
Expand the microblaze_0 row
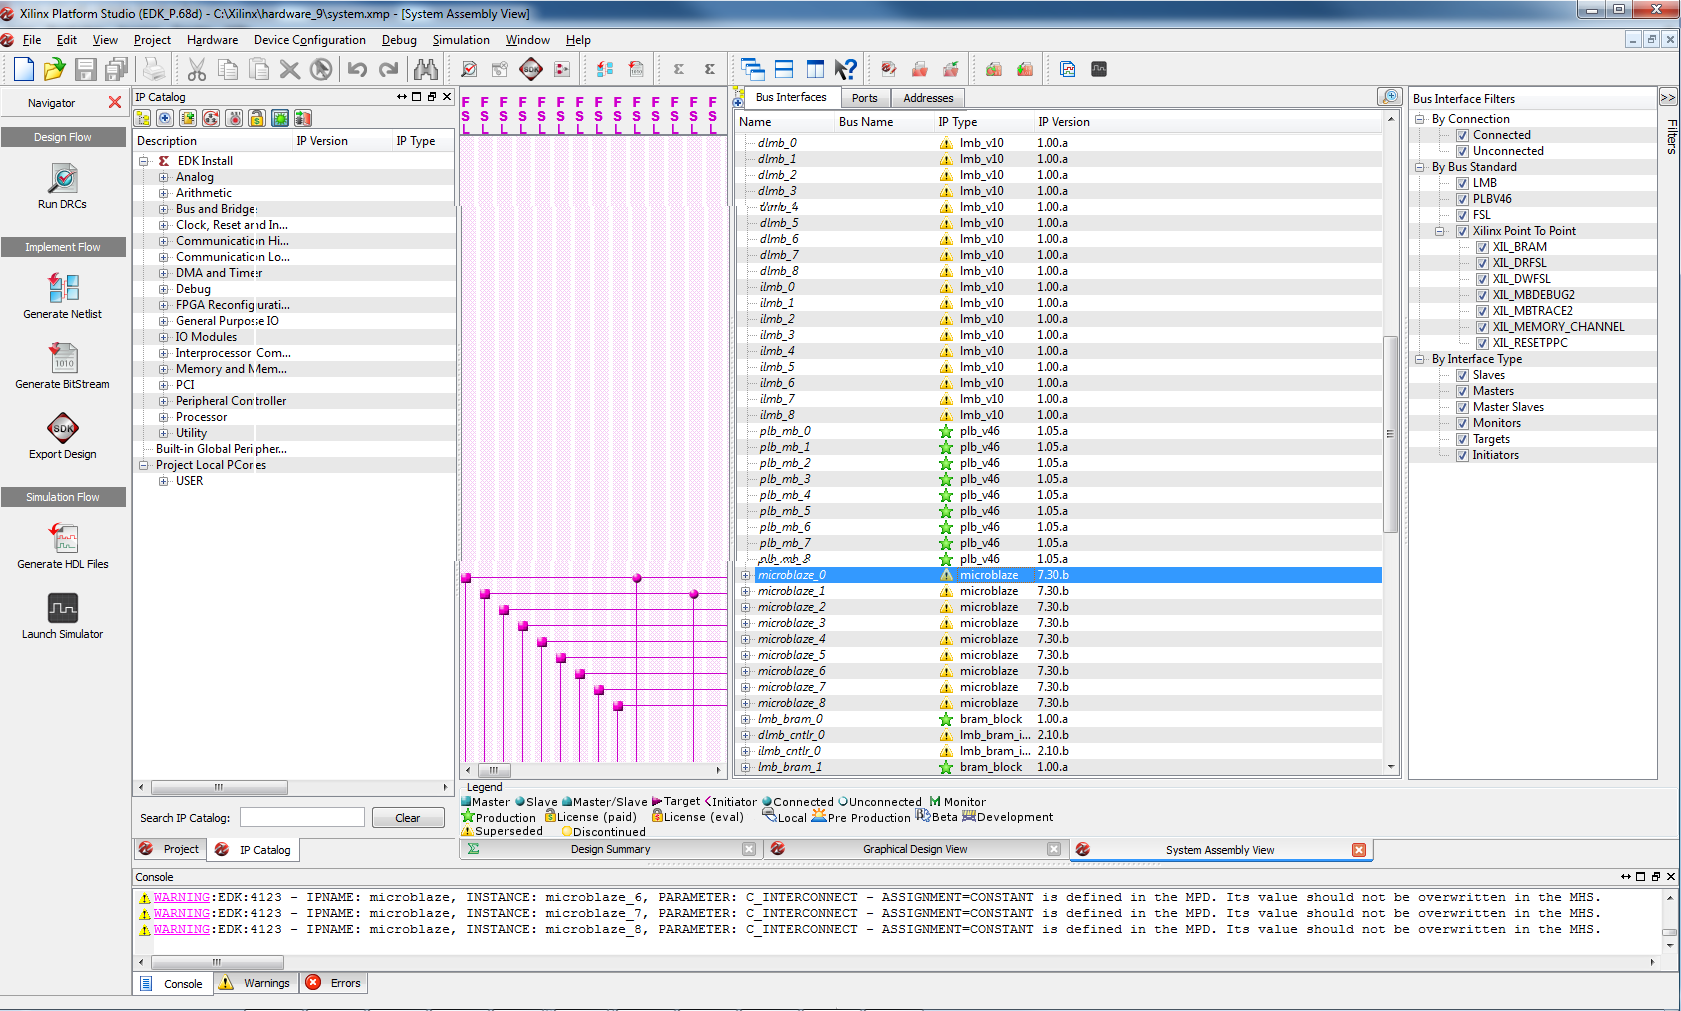point(745,575)
